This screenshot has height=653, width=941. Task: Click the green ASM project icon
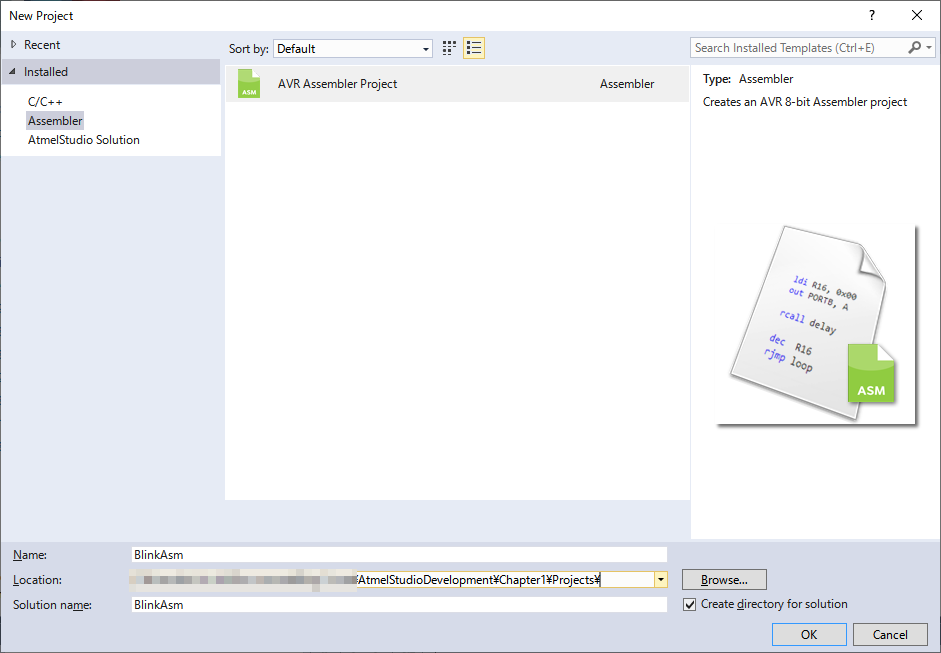[248, 83]
